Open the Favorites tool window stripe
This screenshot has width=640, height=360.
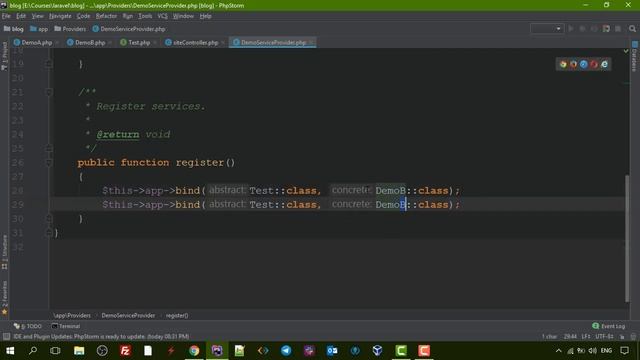tap(4, 298)
